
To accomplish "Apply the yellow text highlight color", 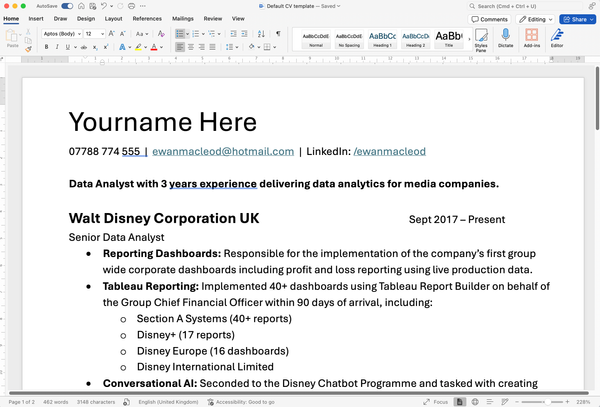I will coord(138,47).
